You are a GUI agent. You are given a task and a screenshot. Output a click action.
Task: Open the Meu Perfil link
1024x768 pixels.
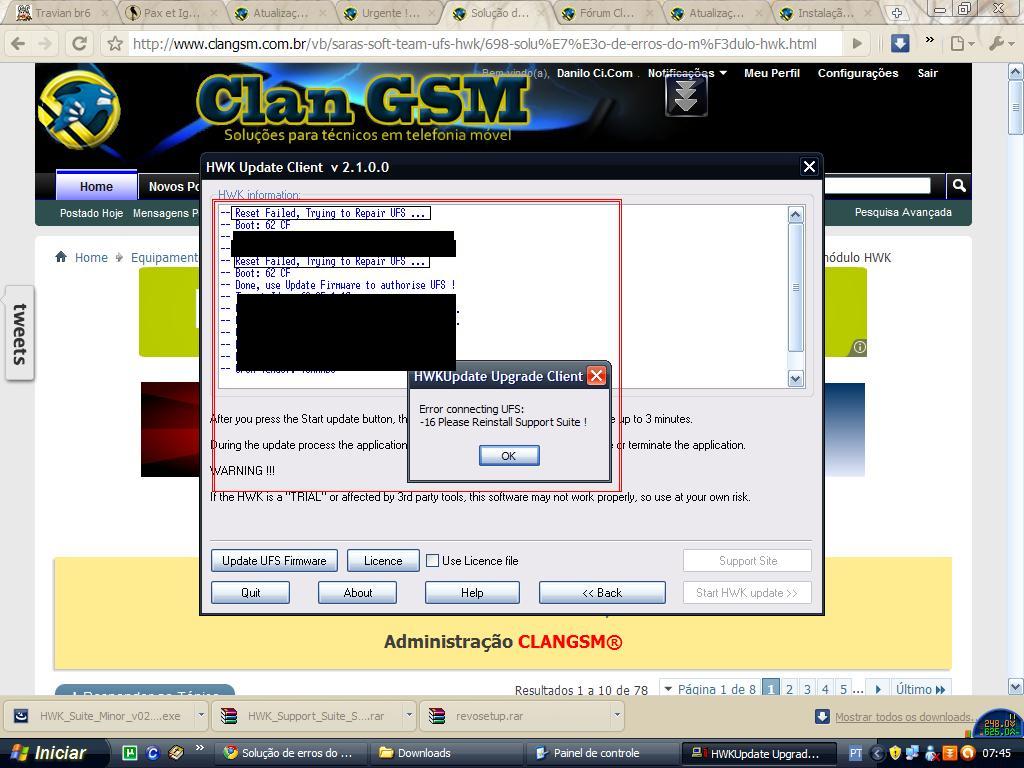(x=772, y=73)
